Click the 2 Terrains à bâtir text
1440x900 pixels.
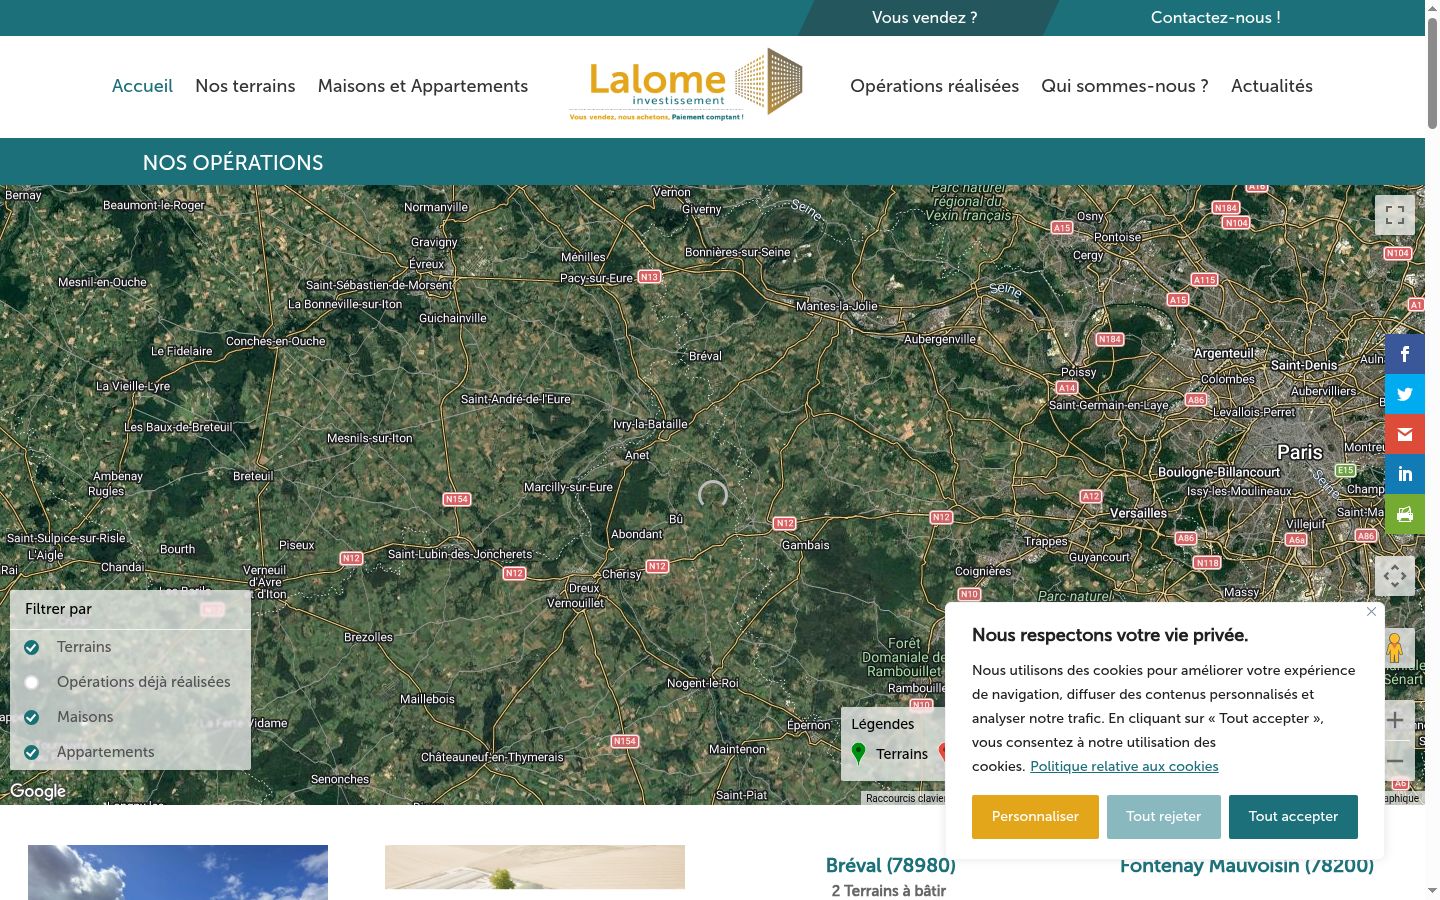pyautogui.click(x=889, y=891)
